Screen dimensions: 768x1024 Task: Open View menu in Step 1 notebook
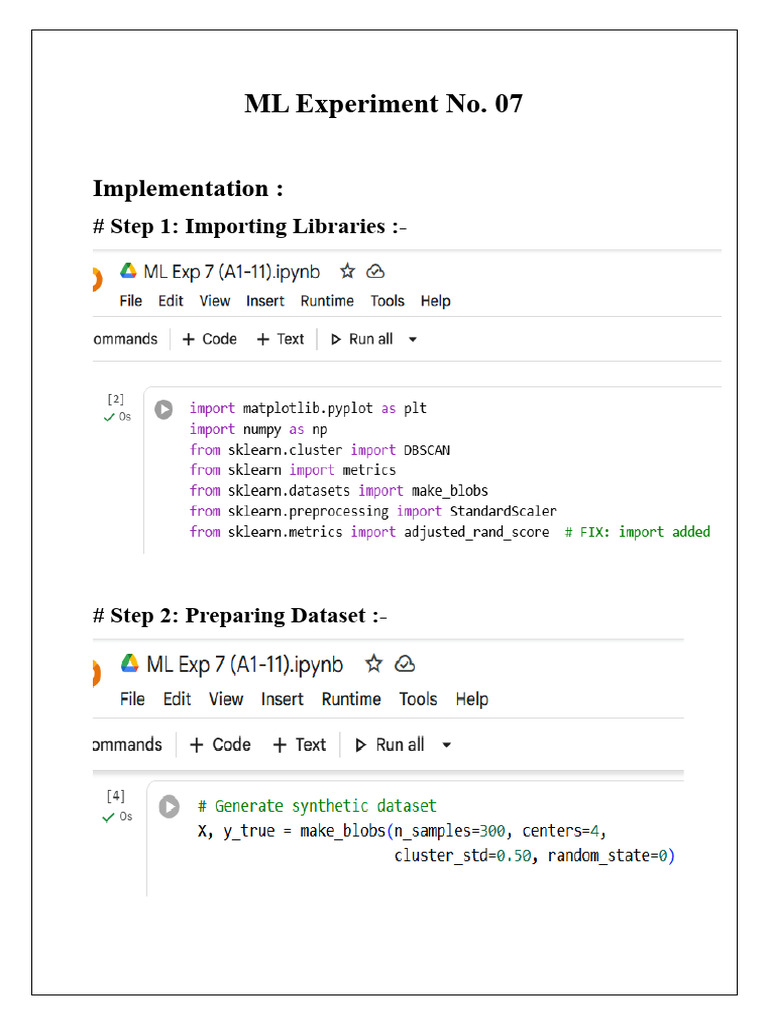coord(215,301)
